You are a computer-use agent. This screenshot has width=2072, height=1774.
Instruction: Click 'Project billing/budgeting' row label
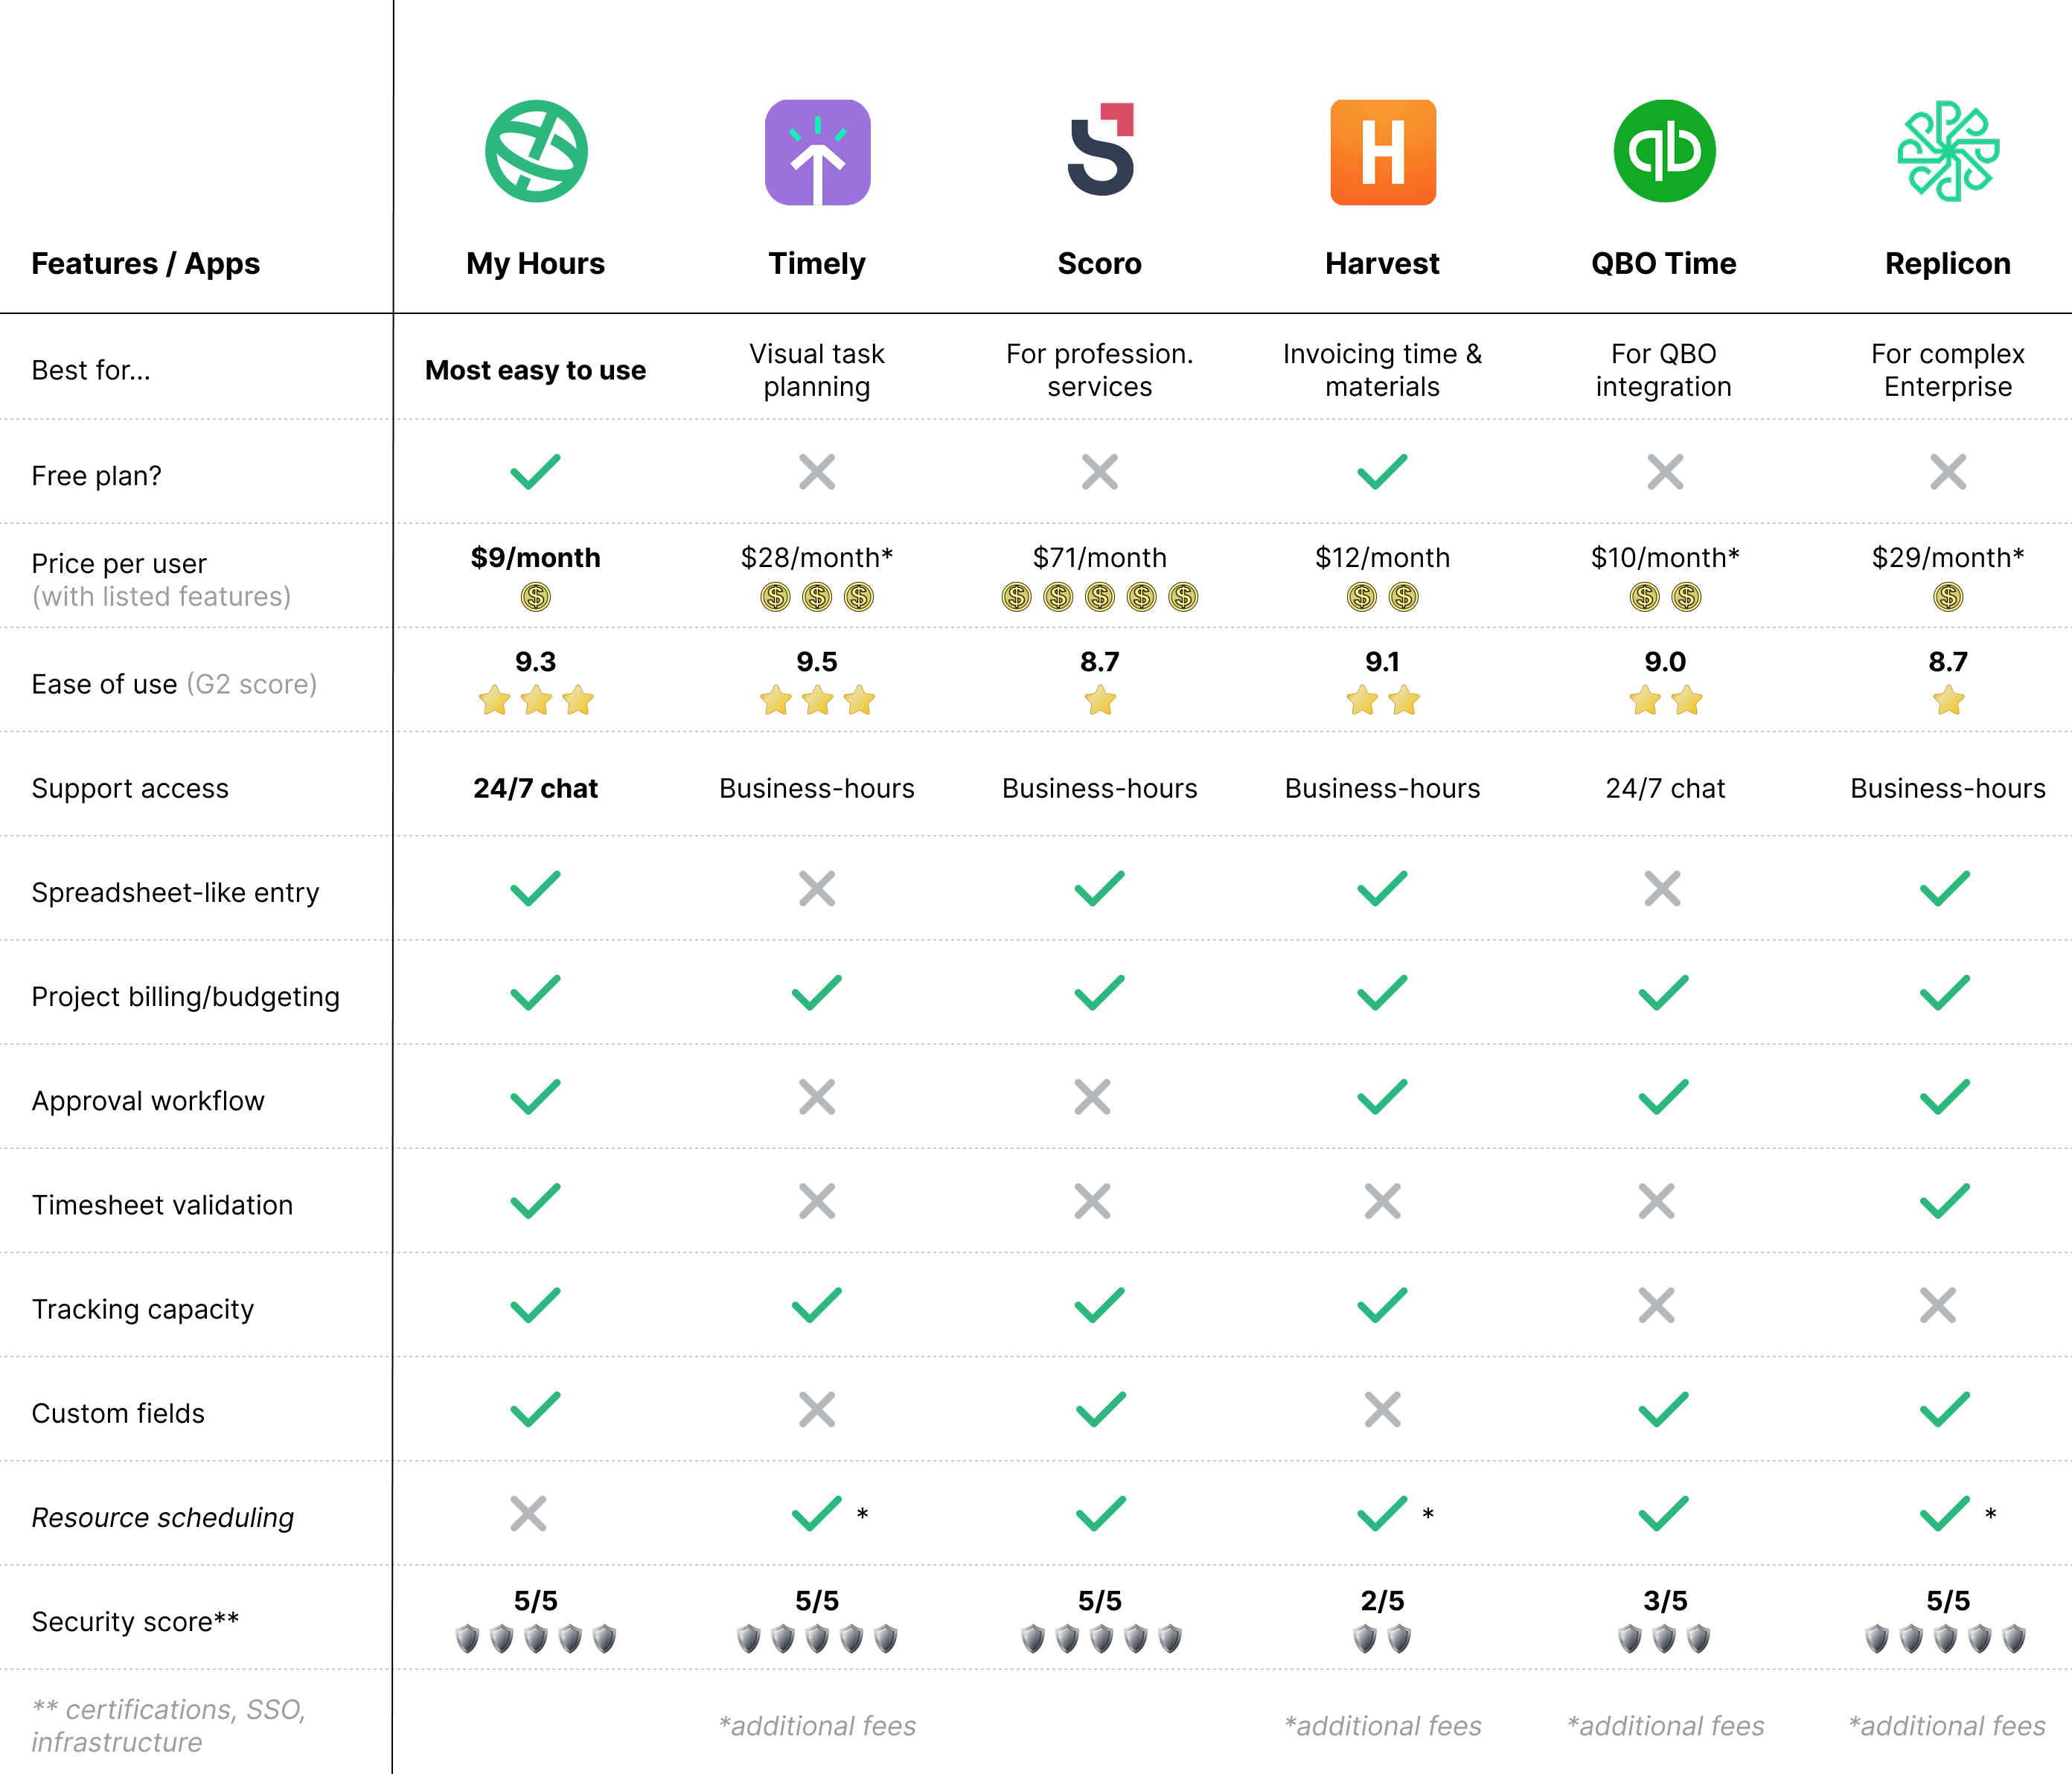(x=186, y=996)
